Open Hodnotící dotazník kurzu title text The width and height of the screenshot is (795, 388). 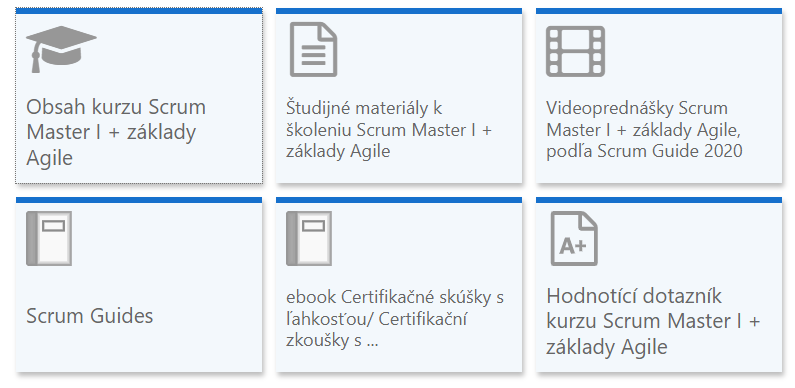click(x=653, y=322)
